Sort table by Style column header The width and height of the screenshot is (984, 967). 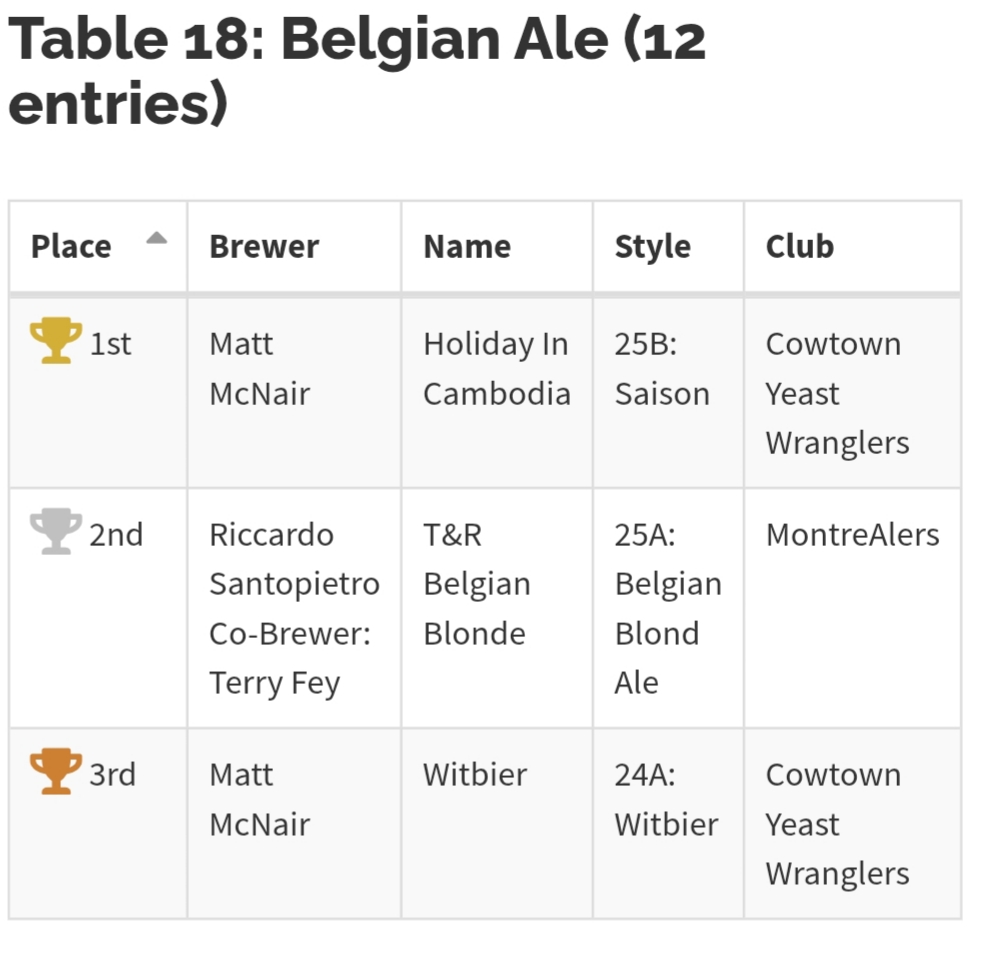point(652,247)
